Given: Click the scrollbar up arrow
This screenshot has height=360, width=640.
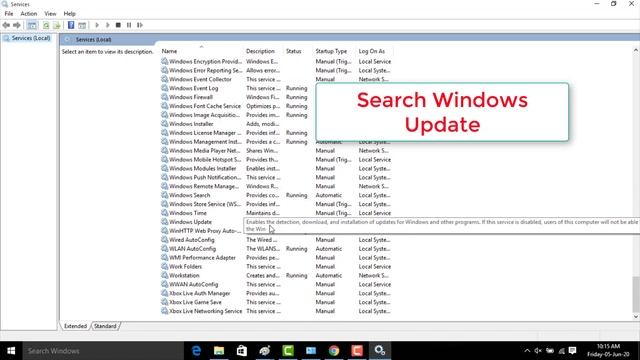Looking at the screenshot, I should click(636, 50).
